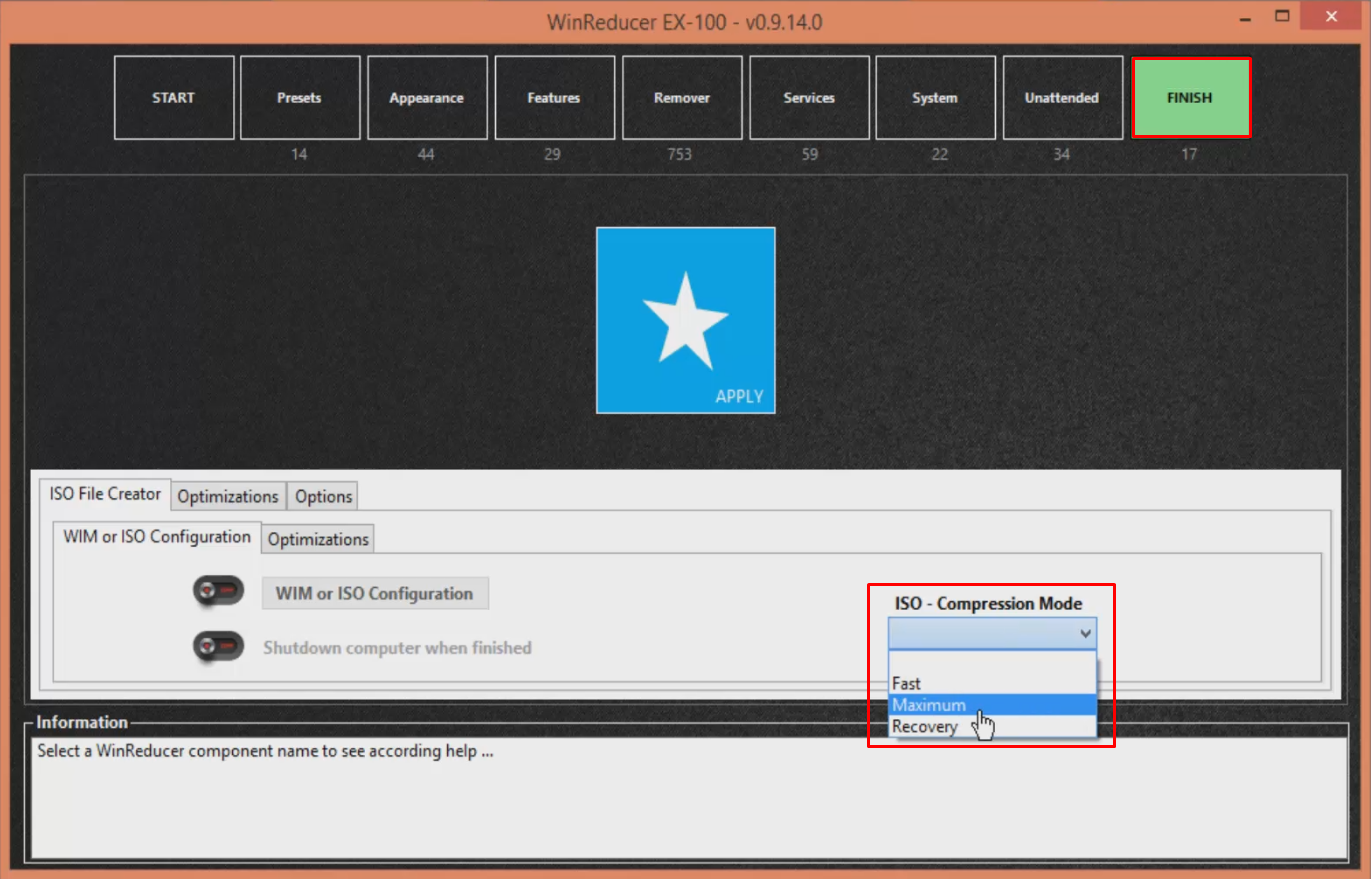Image resolution: width=1371 pixels, height=879 pixels.
Task: Select the inner Optimizations sub-tab
Action: point(318,539)
